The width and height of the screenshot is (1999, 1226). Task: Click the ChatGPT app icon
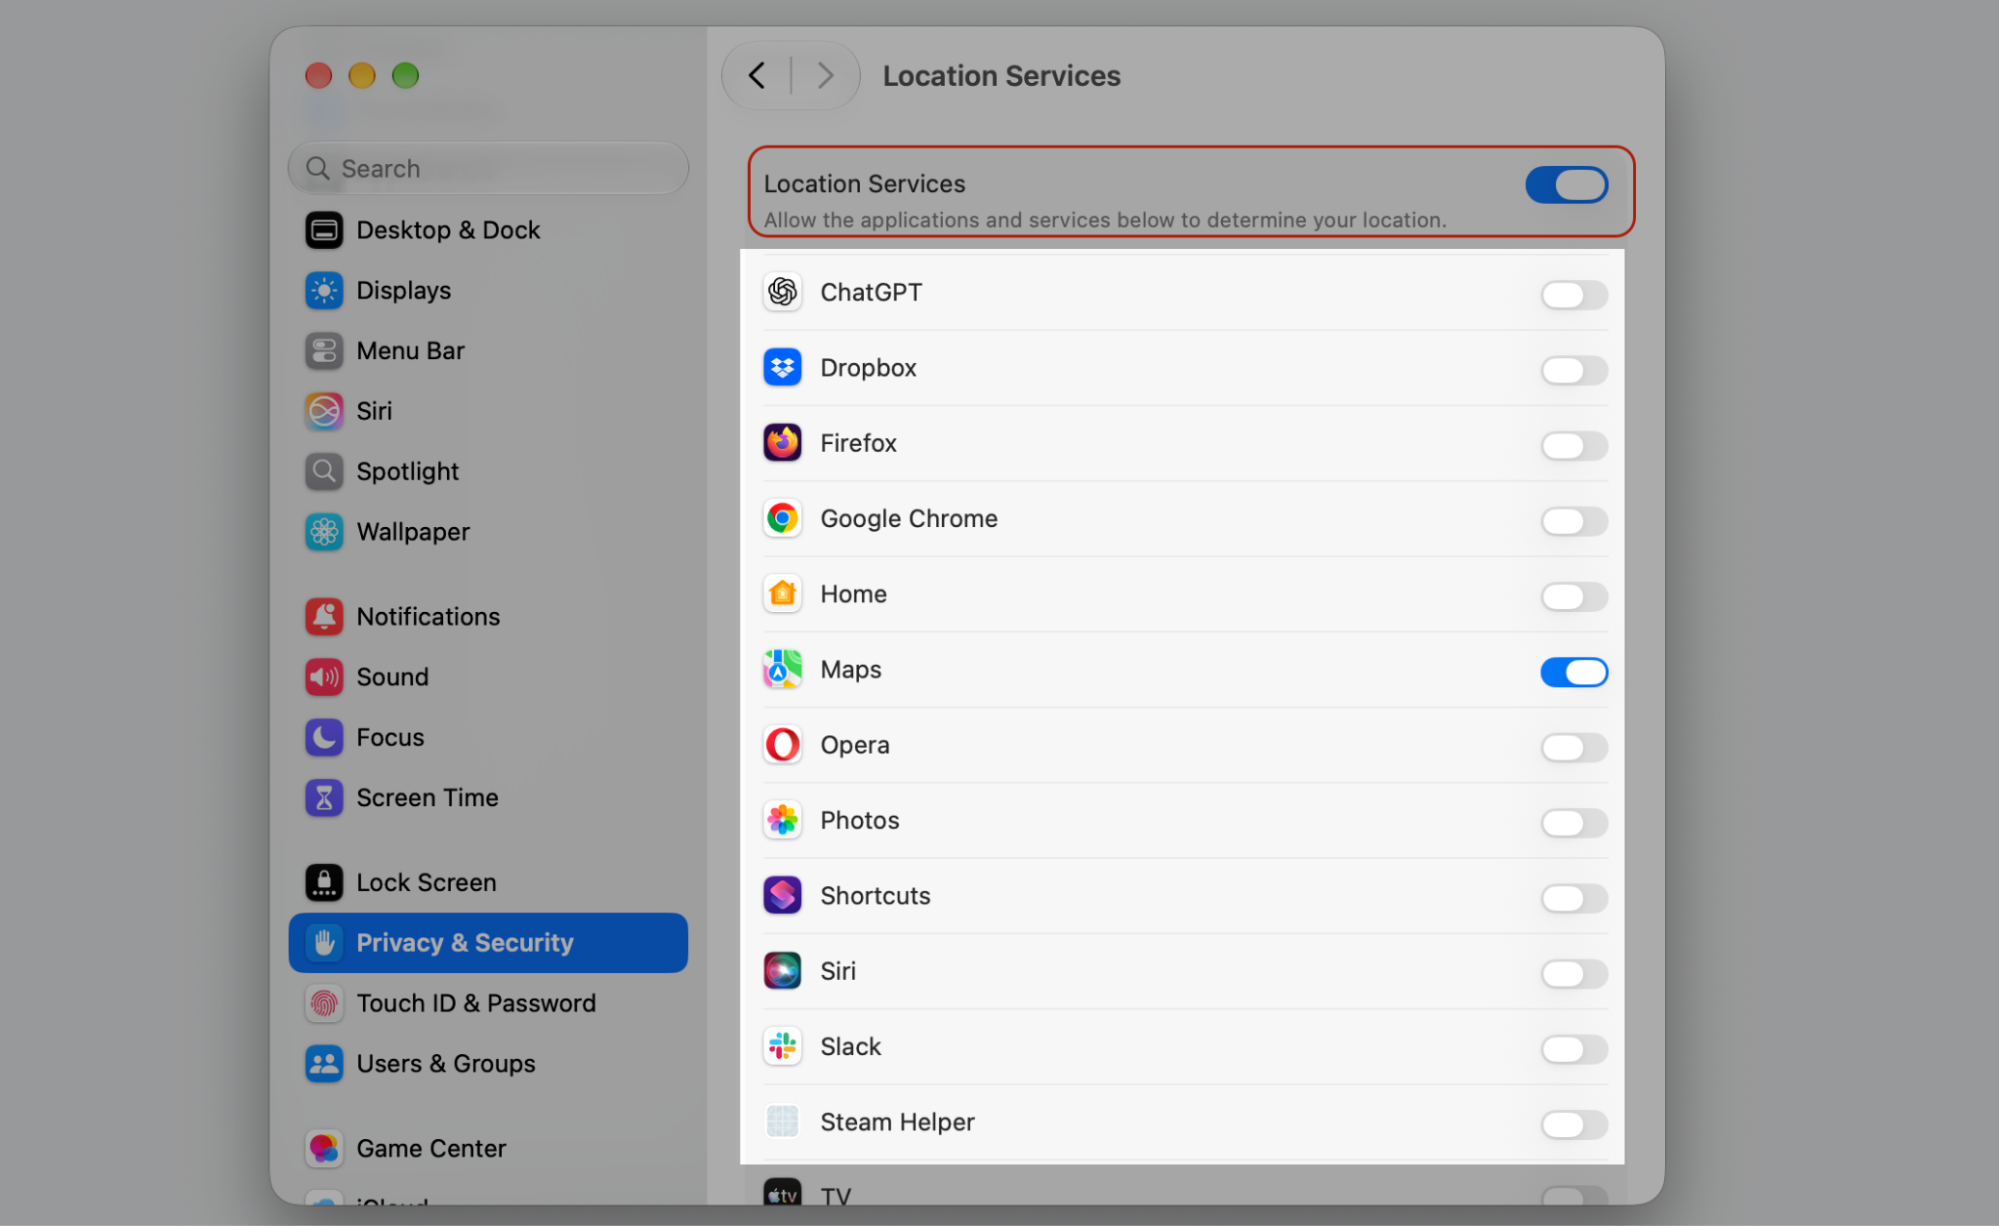[782, 292]
